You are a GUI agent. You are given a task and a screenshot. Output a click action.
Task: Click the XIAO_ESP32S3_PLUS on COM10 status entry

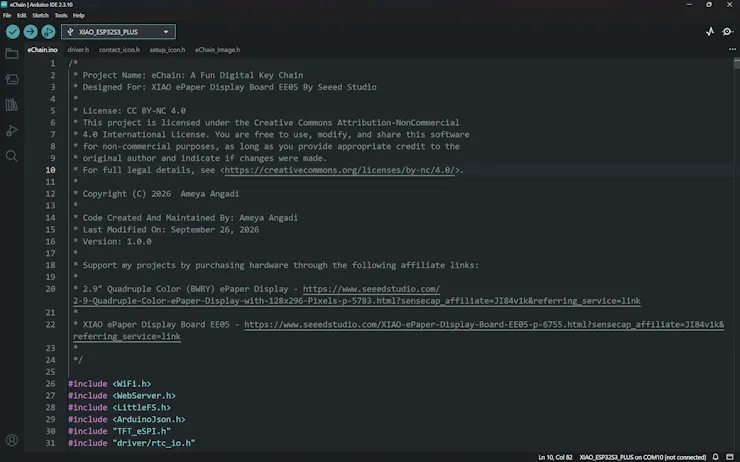(x=642, y=457)
